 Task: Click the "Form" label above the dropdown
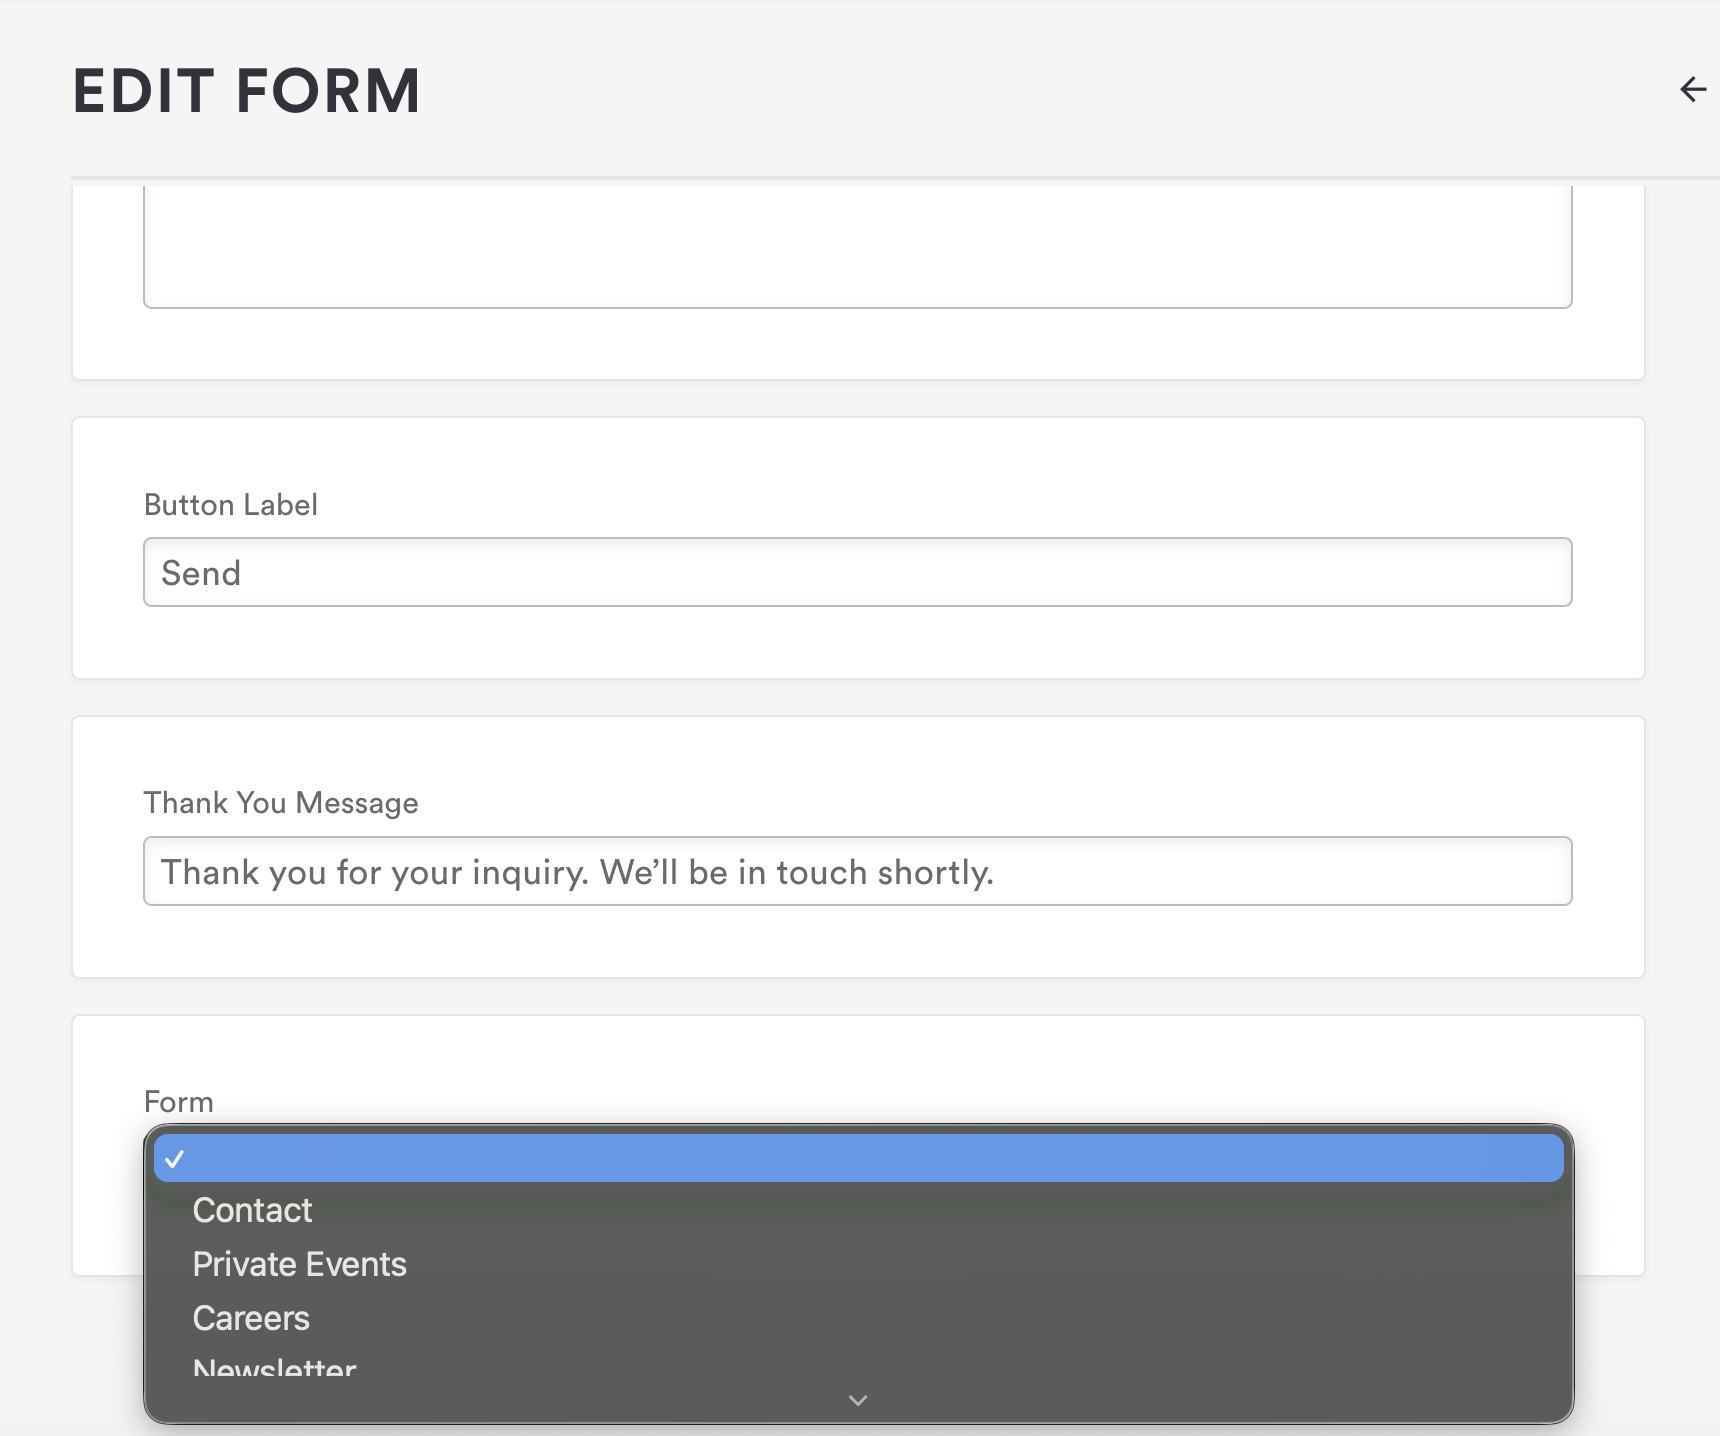click(179, 1102)
